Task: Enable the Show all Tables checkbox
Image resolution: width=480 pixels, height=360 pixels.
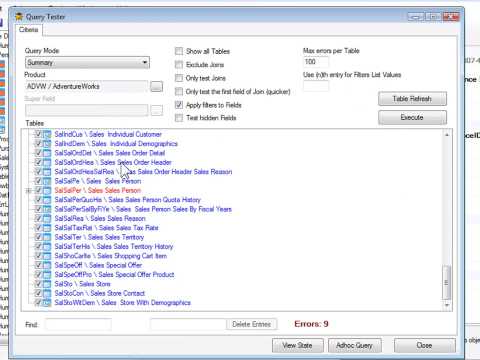Action: coord(179,51)
